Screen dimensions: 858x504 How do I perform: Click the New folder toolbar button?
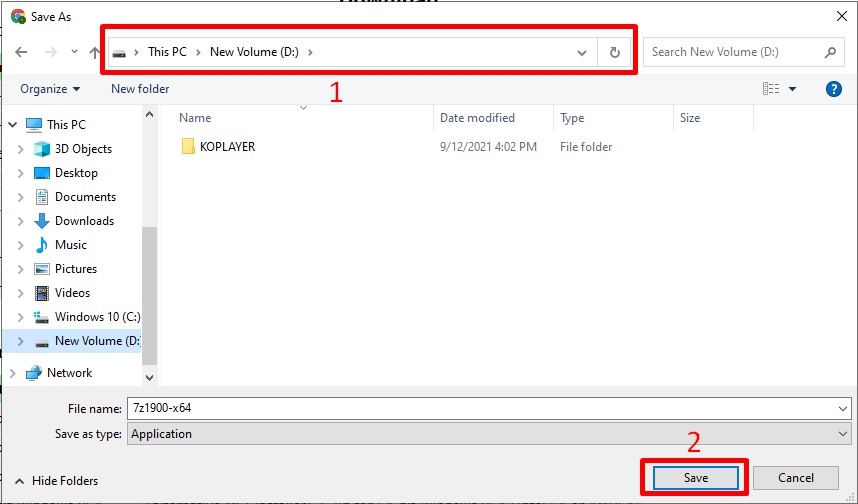(140, 89)
